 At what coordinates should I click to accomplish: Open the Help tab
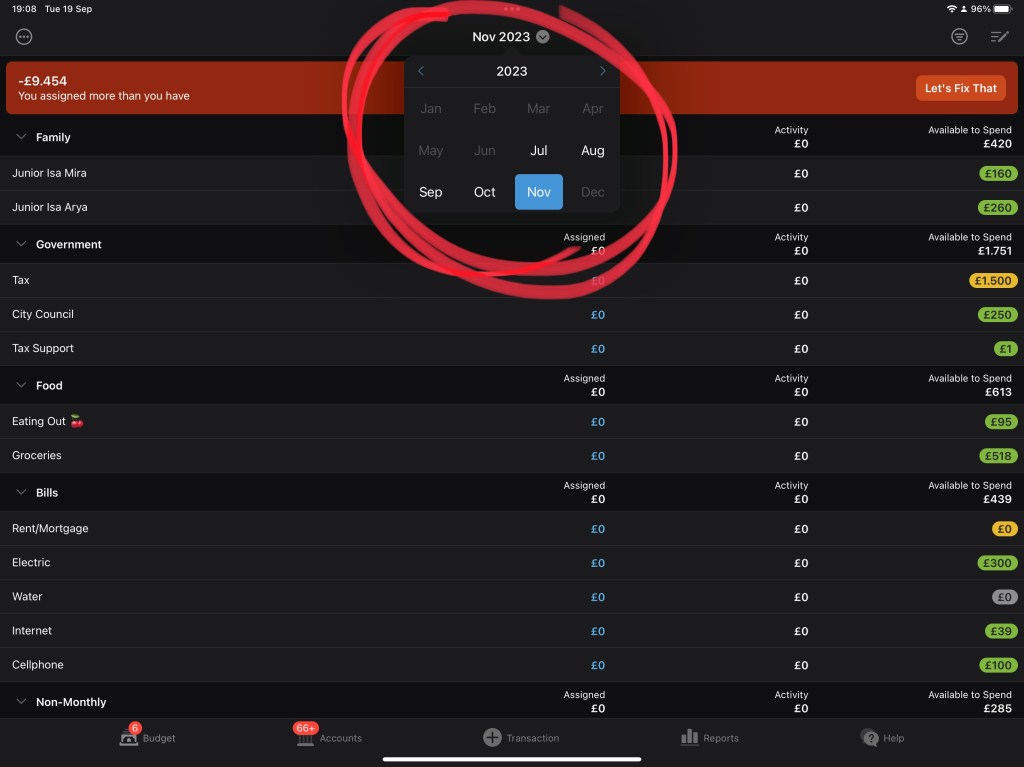(x=882, y=738)
